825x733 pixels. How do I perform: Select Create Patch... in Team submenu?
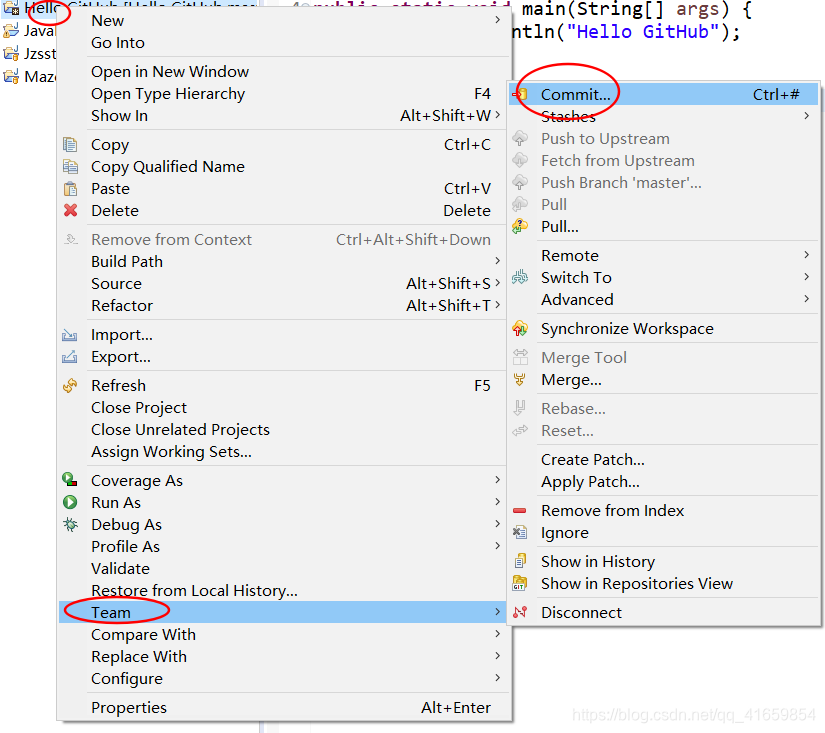(663, 459)
